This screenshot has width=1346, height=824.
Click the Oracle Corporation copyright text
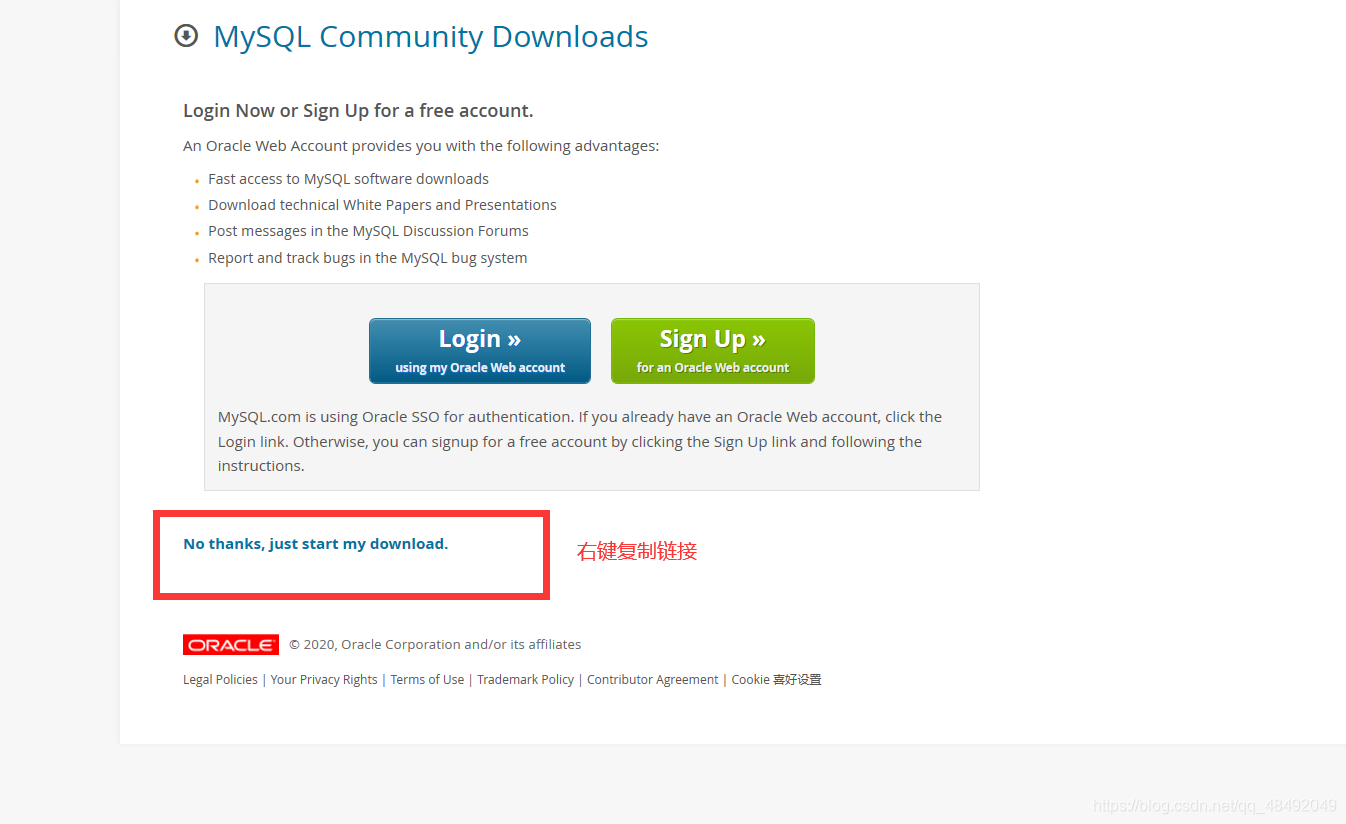click(x=435, y=645)
